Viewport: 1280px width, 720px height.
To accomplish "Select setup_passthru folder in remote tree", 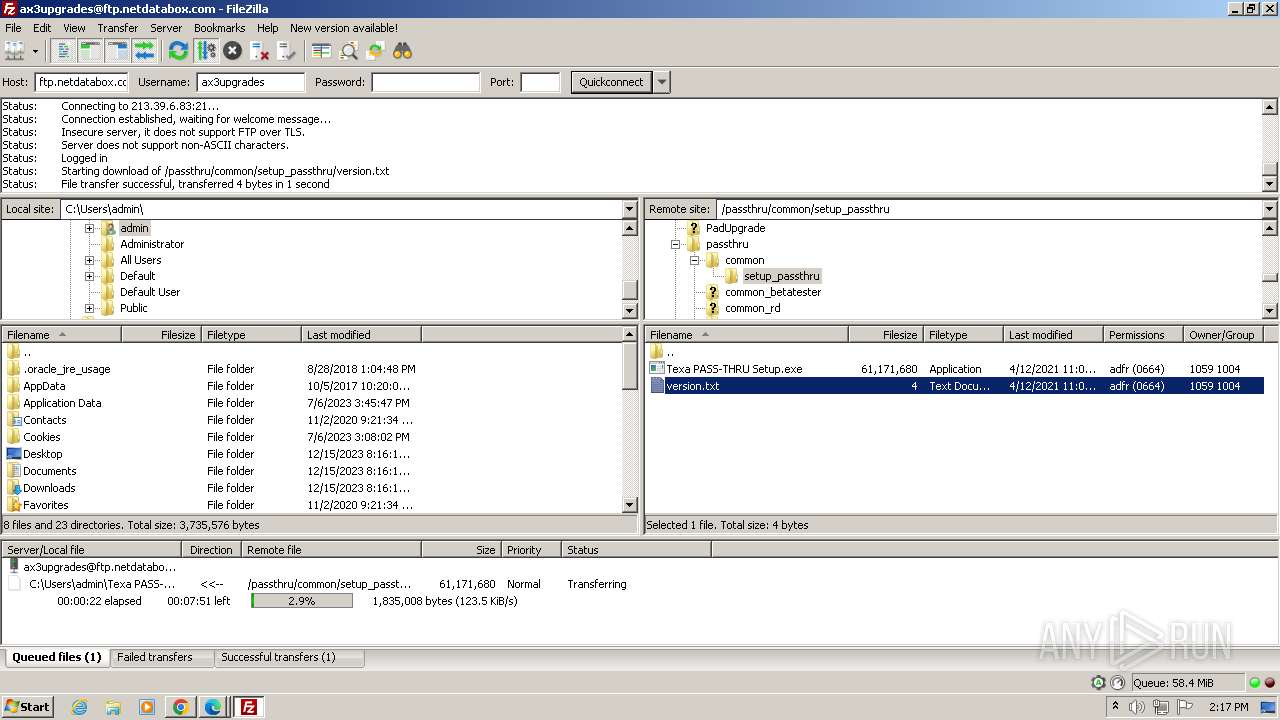I will click(781, 276).
